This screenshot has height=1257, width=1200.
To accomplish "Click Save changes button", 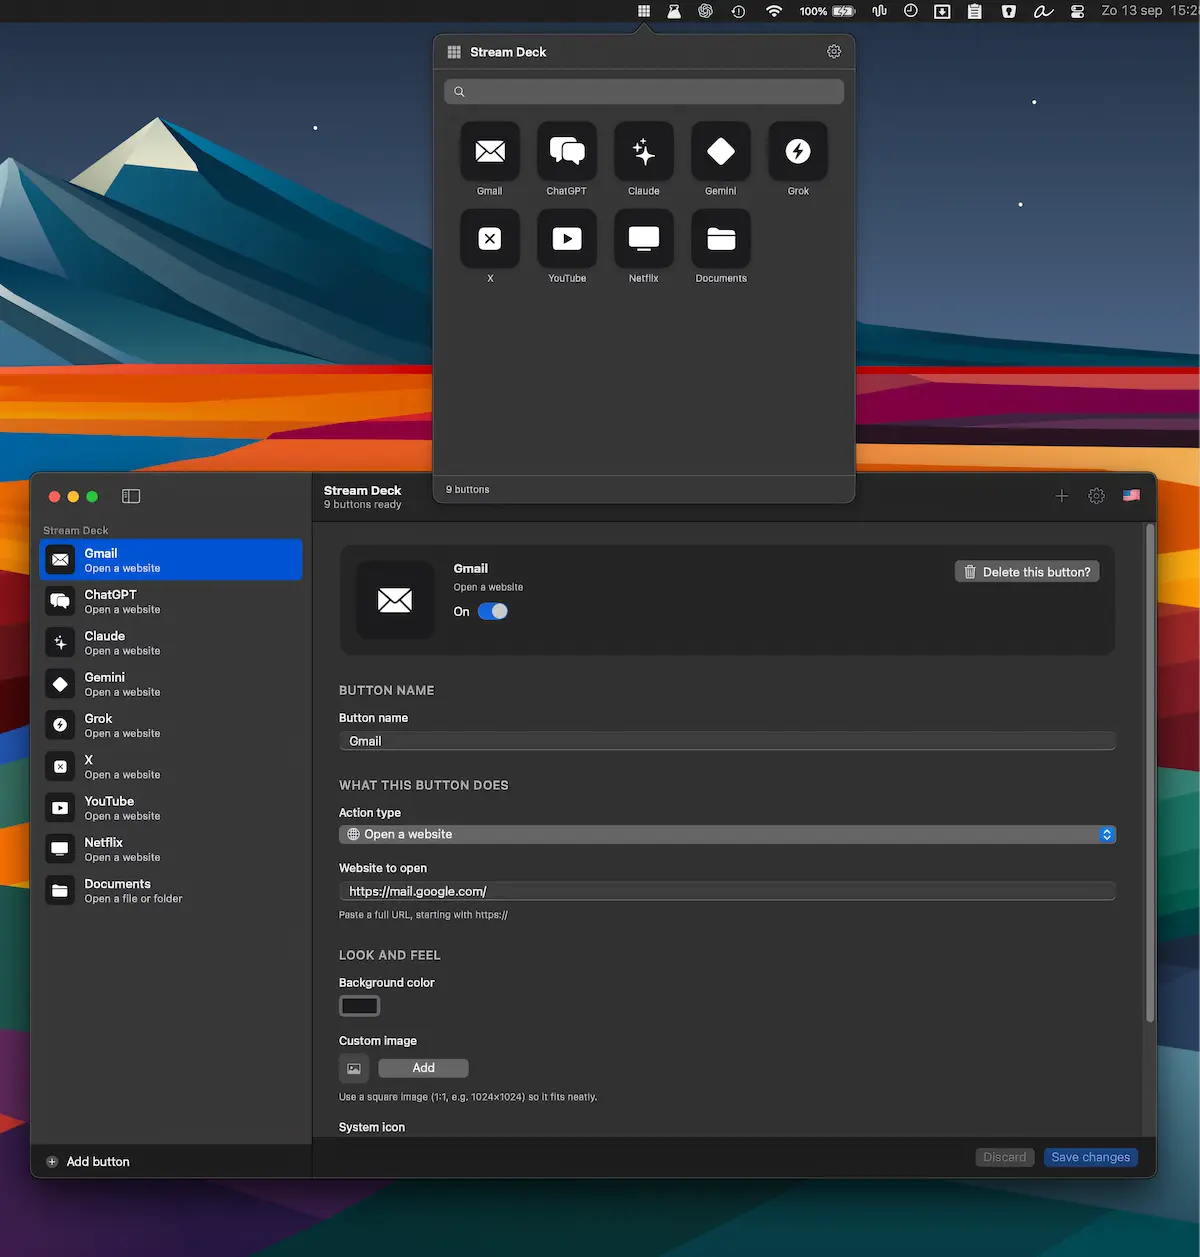I will [x=1090, y=1157].
